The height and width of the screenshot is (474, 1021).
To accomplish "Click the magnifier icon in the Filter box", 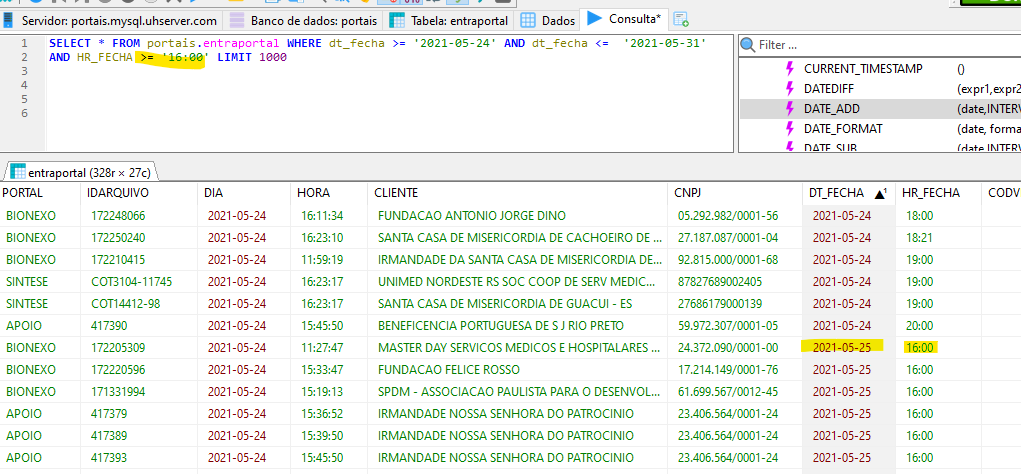I will [x=748, y=46].
